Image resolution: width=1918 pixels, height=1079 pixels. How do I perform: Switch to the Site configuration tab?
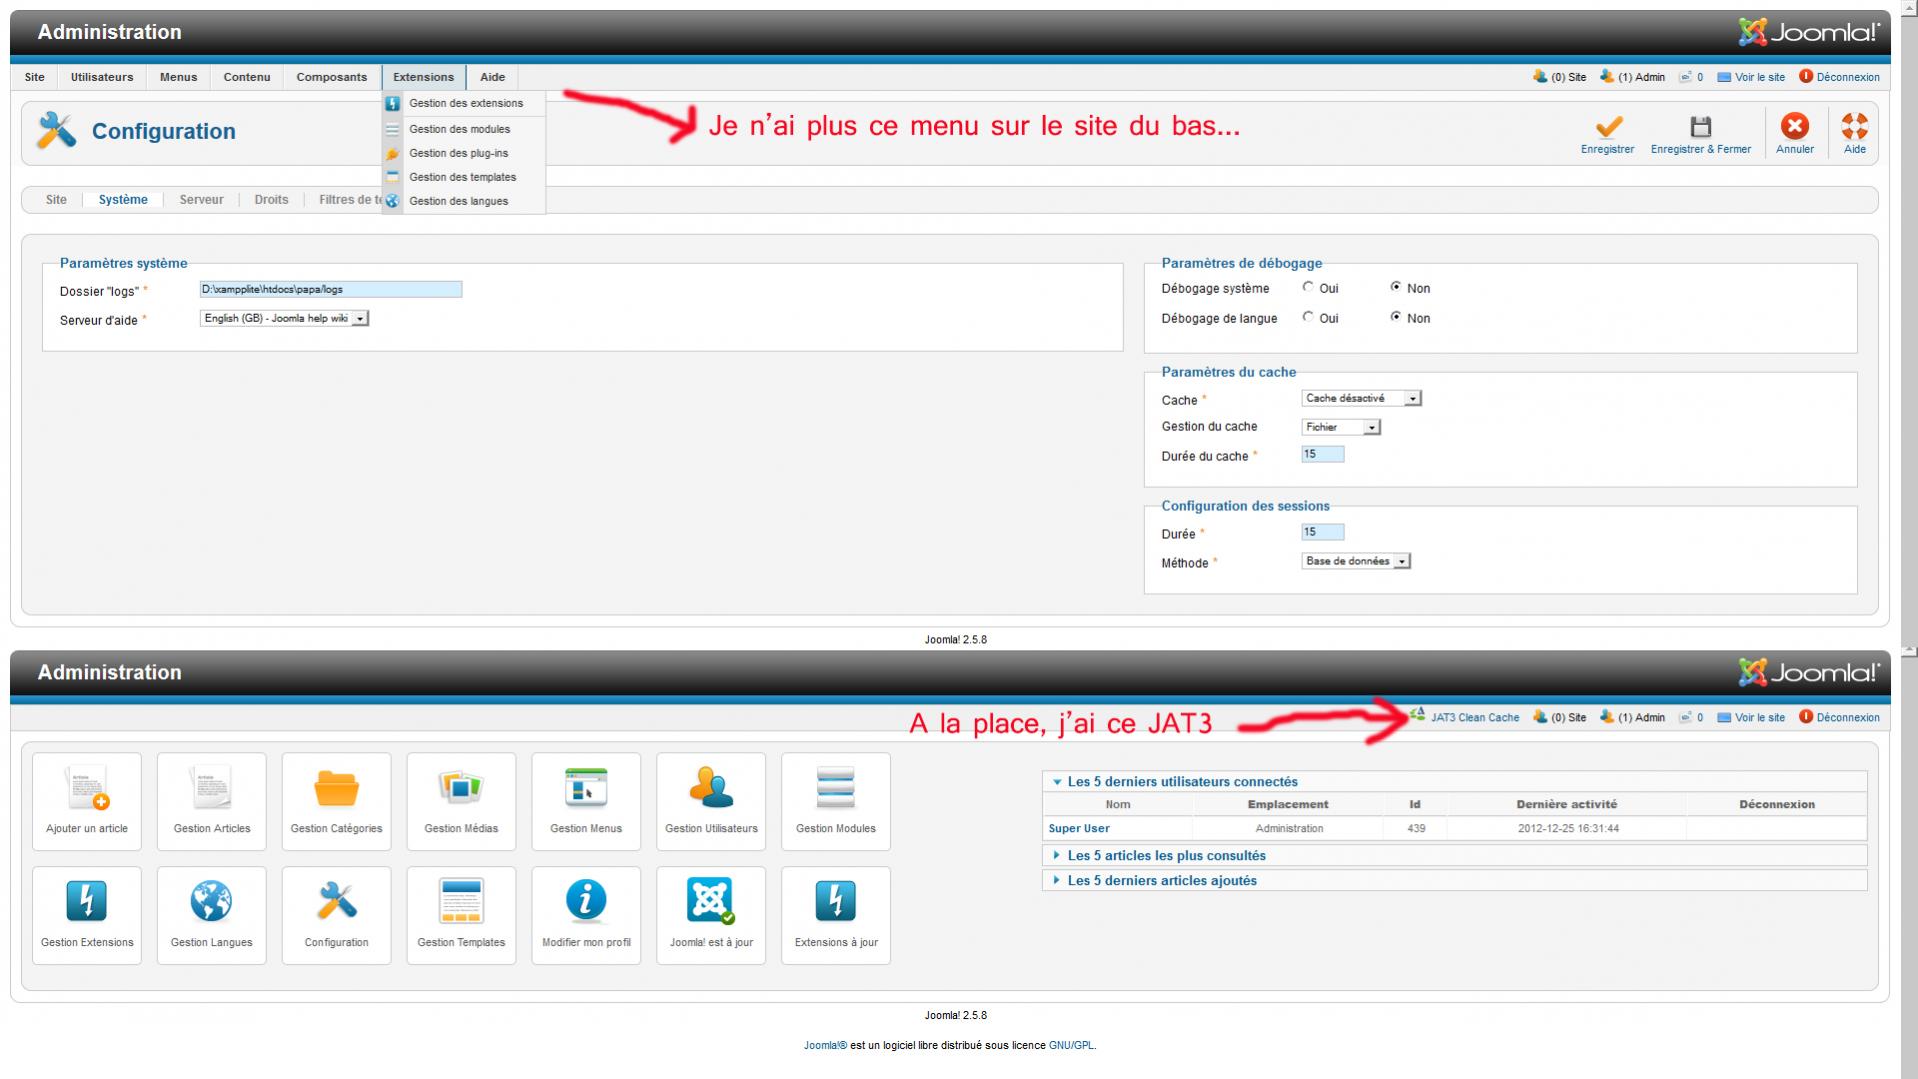point(56,200)
